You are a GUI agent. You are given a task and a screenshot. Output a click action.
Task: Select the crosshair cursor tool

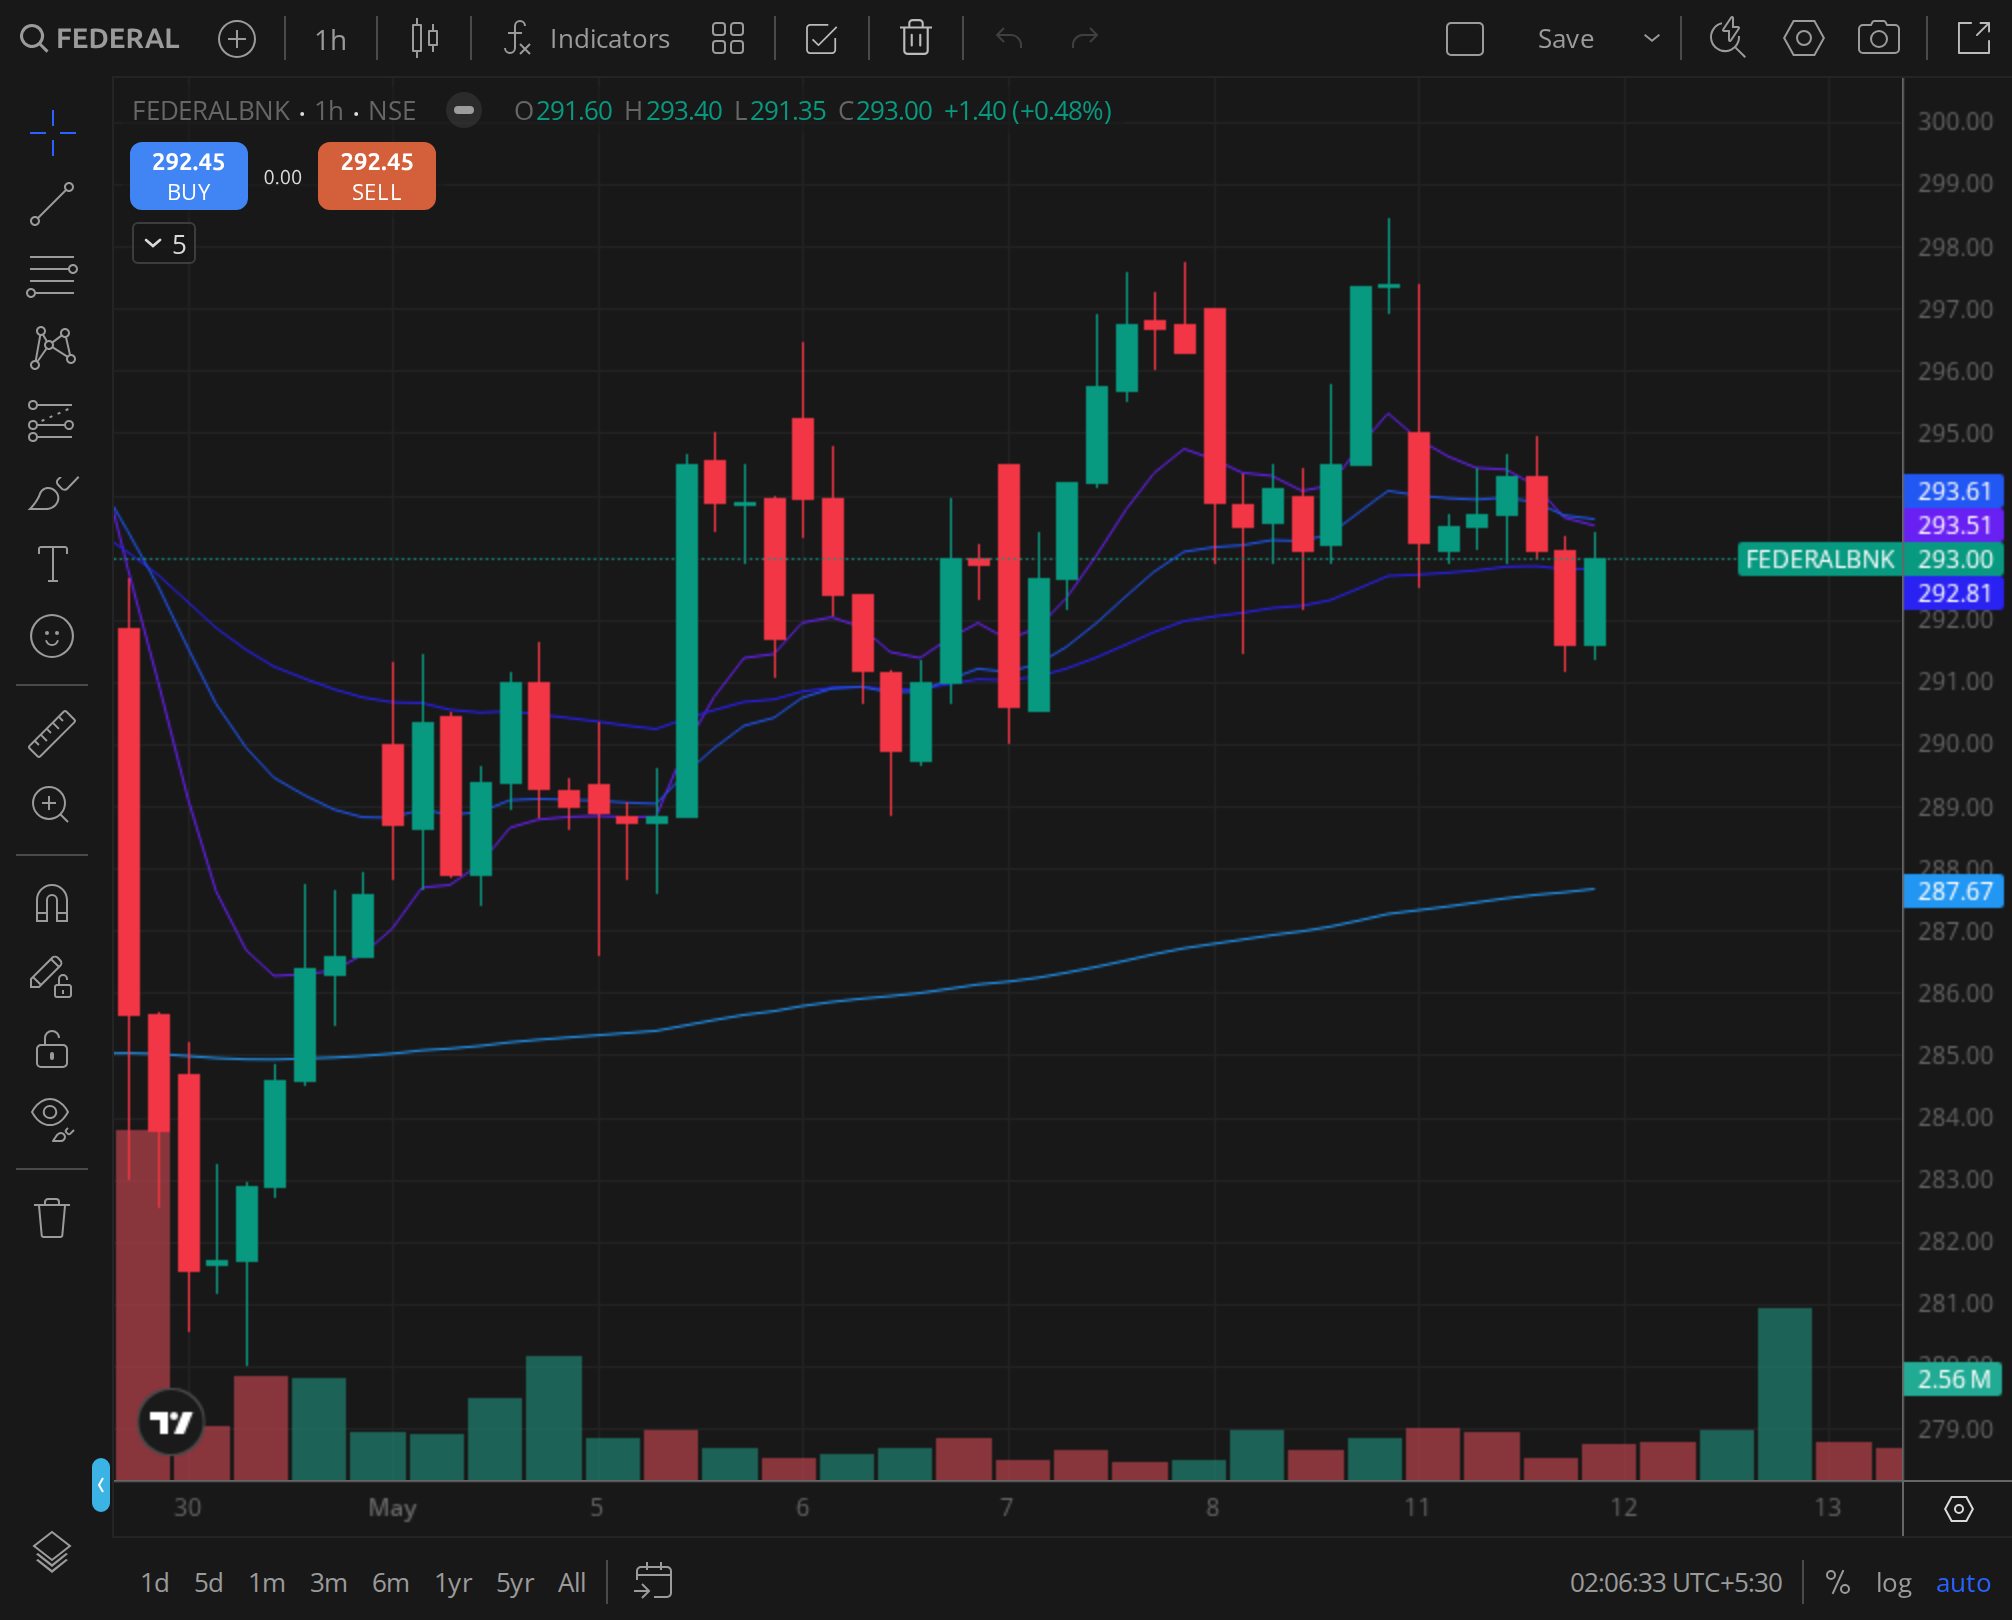click(x=52, y=133)
